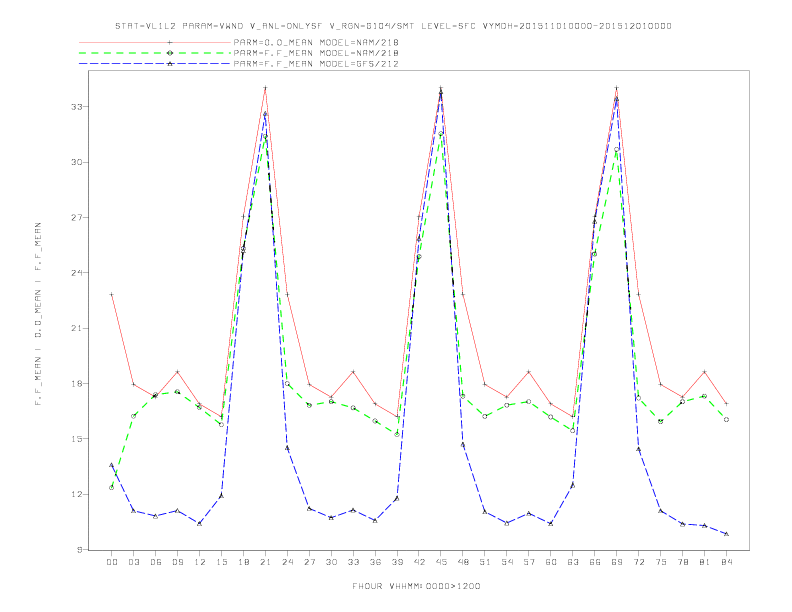Viewport: 792px width, 612px height.
Task: Click x-axis tick label 39
Action: tap(397, 562)
